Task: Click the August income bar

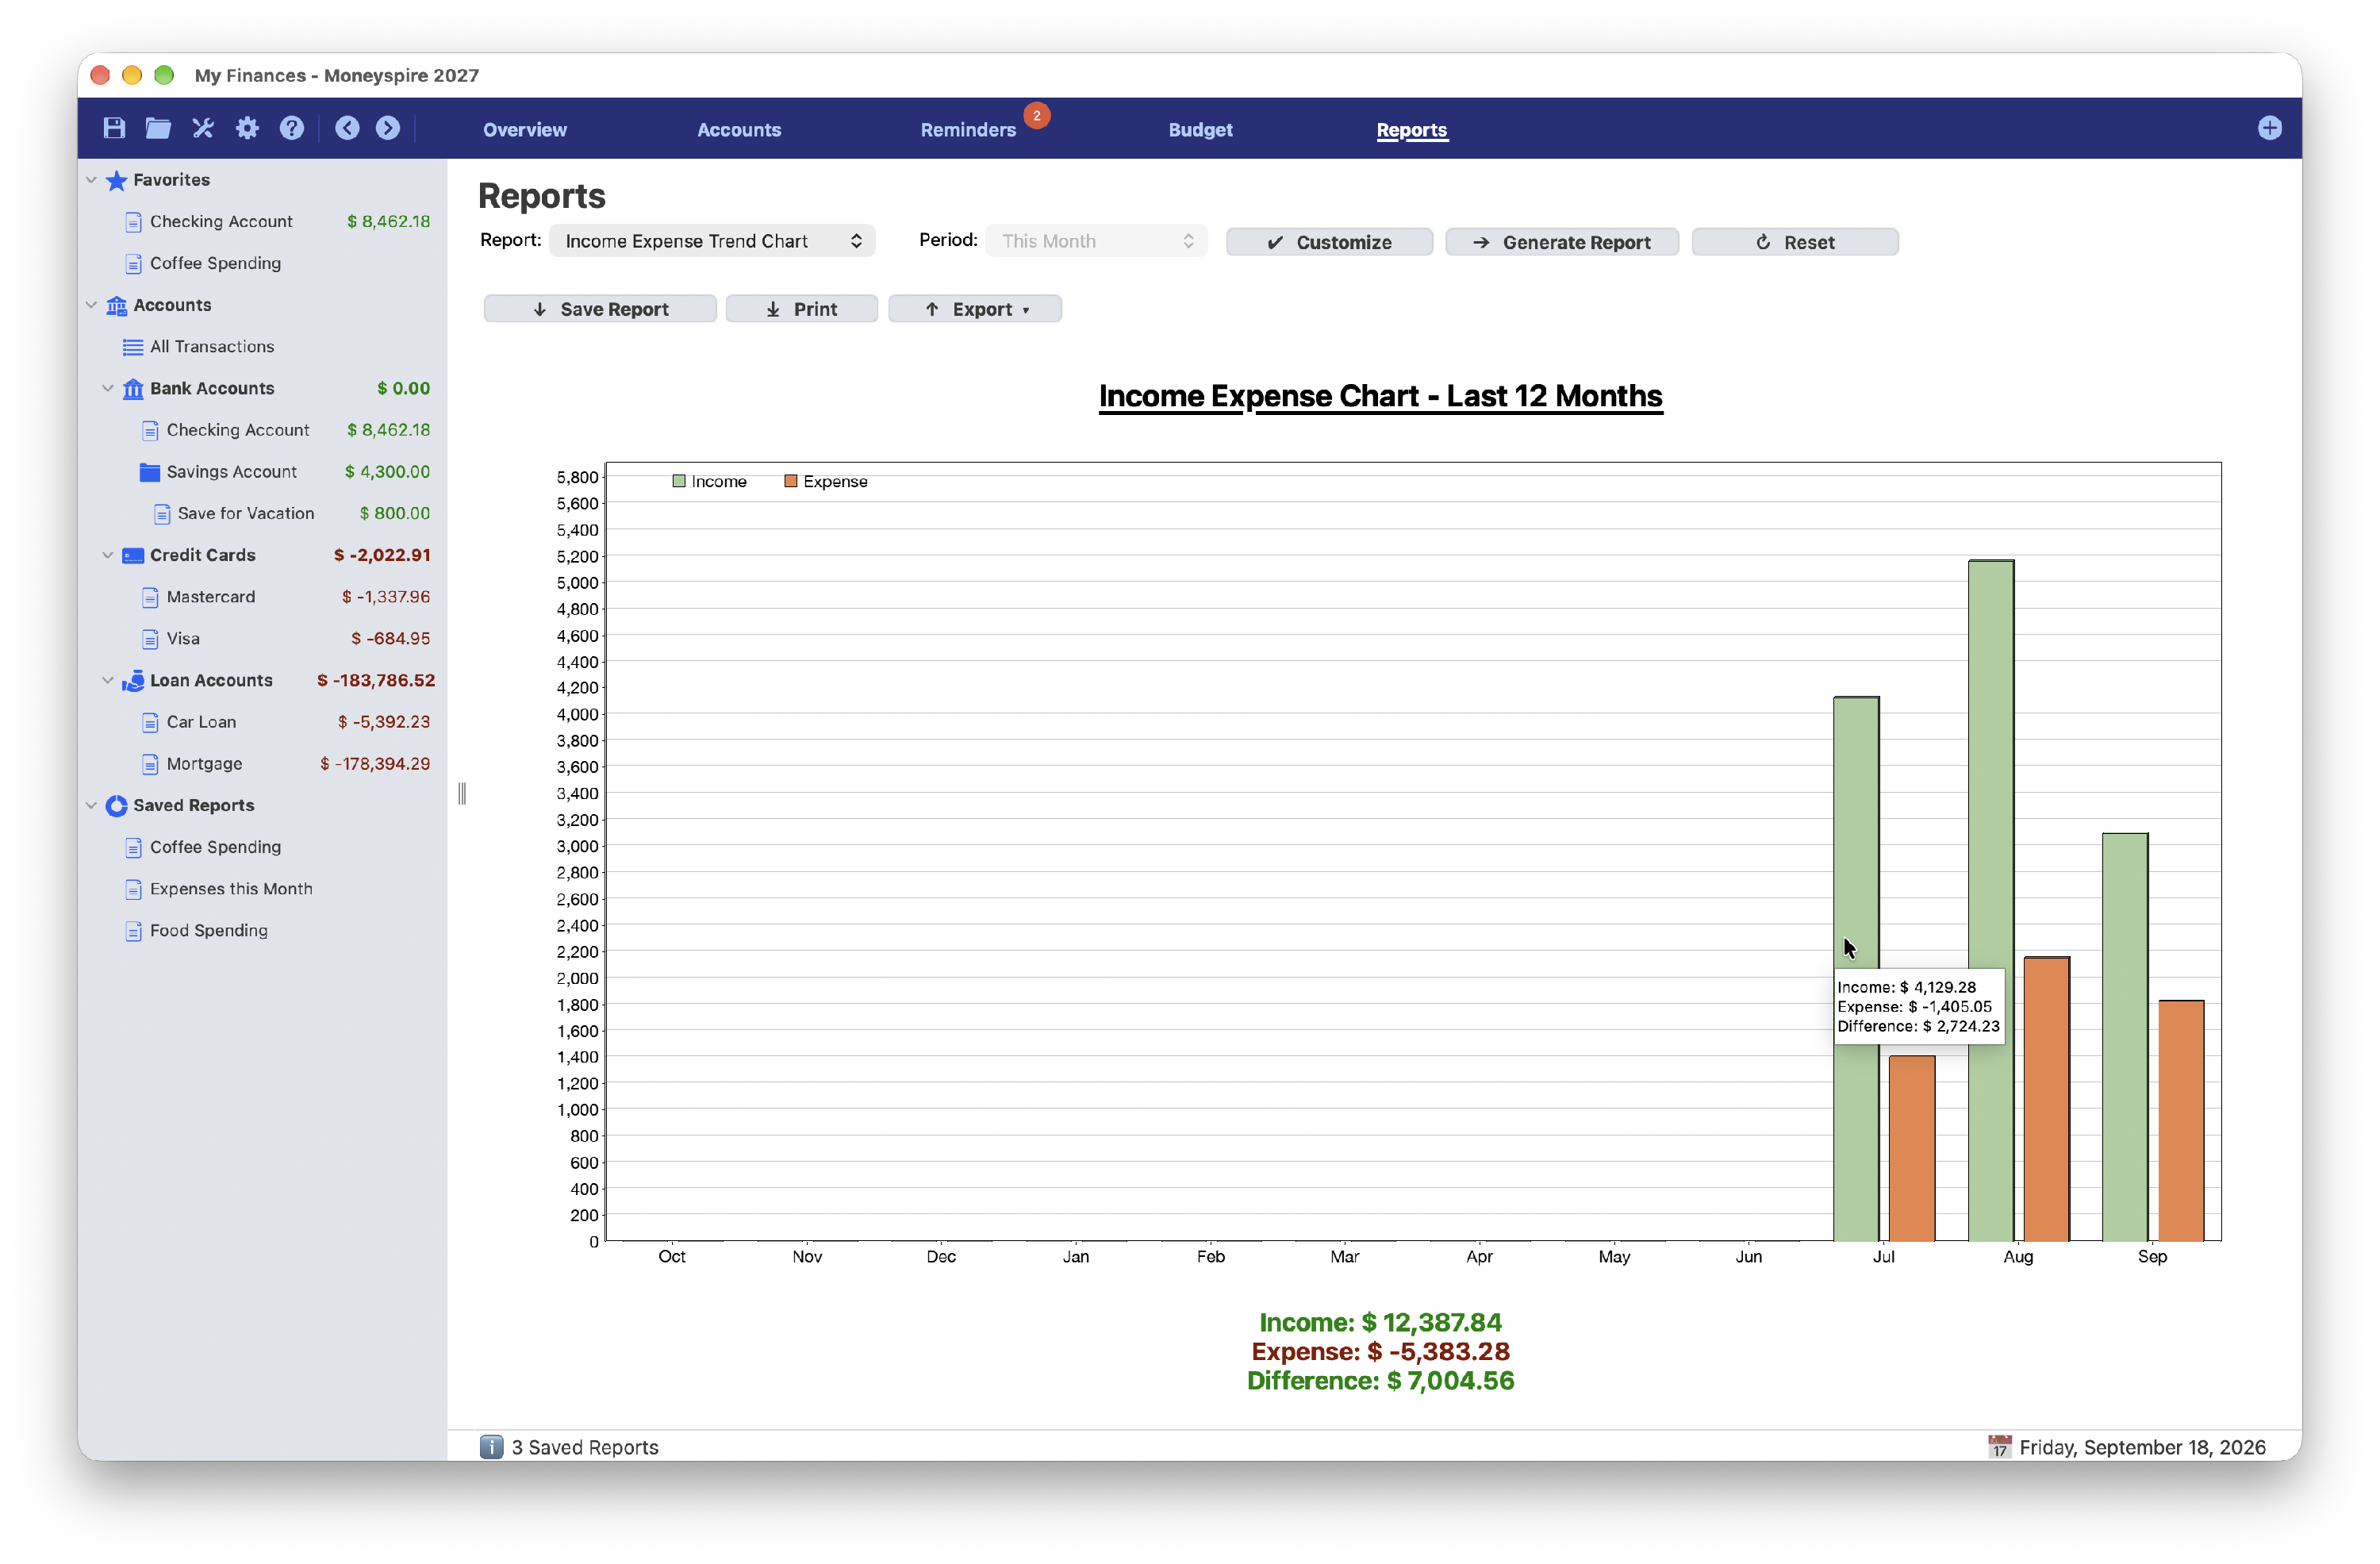Action: (1991, 900)
